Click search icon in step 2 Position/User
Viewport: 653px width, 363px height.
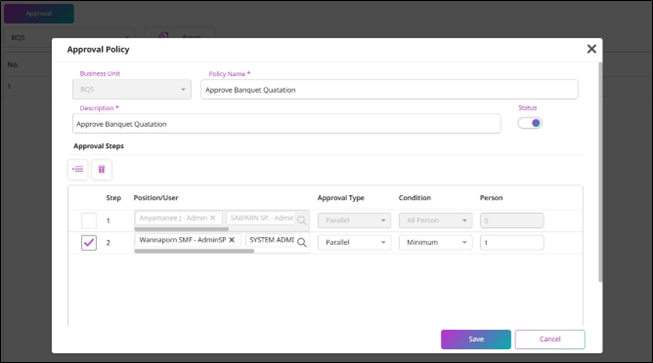pos(302,242)
